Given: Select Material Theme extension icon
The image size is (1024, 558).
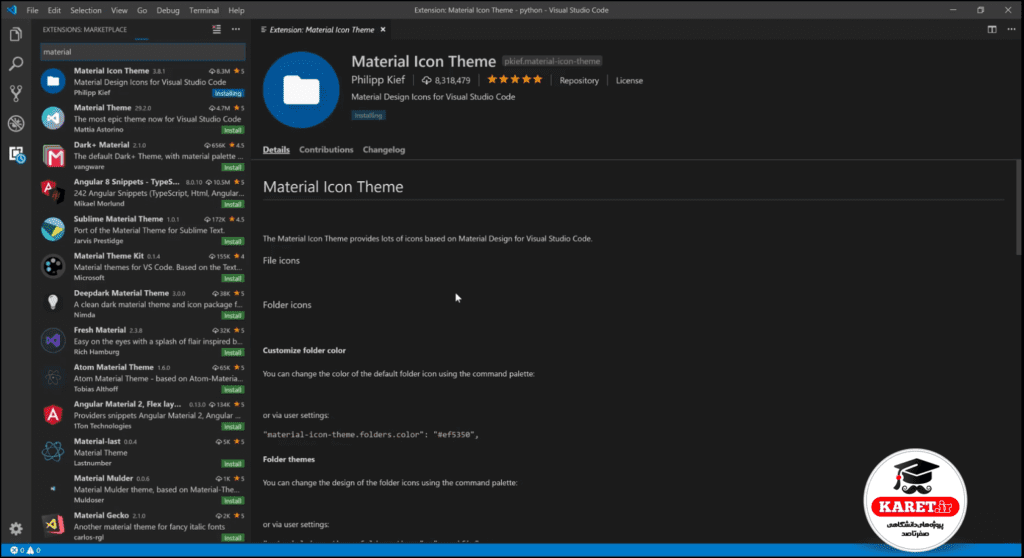Looking at the screenshot, I should point(53,118).
